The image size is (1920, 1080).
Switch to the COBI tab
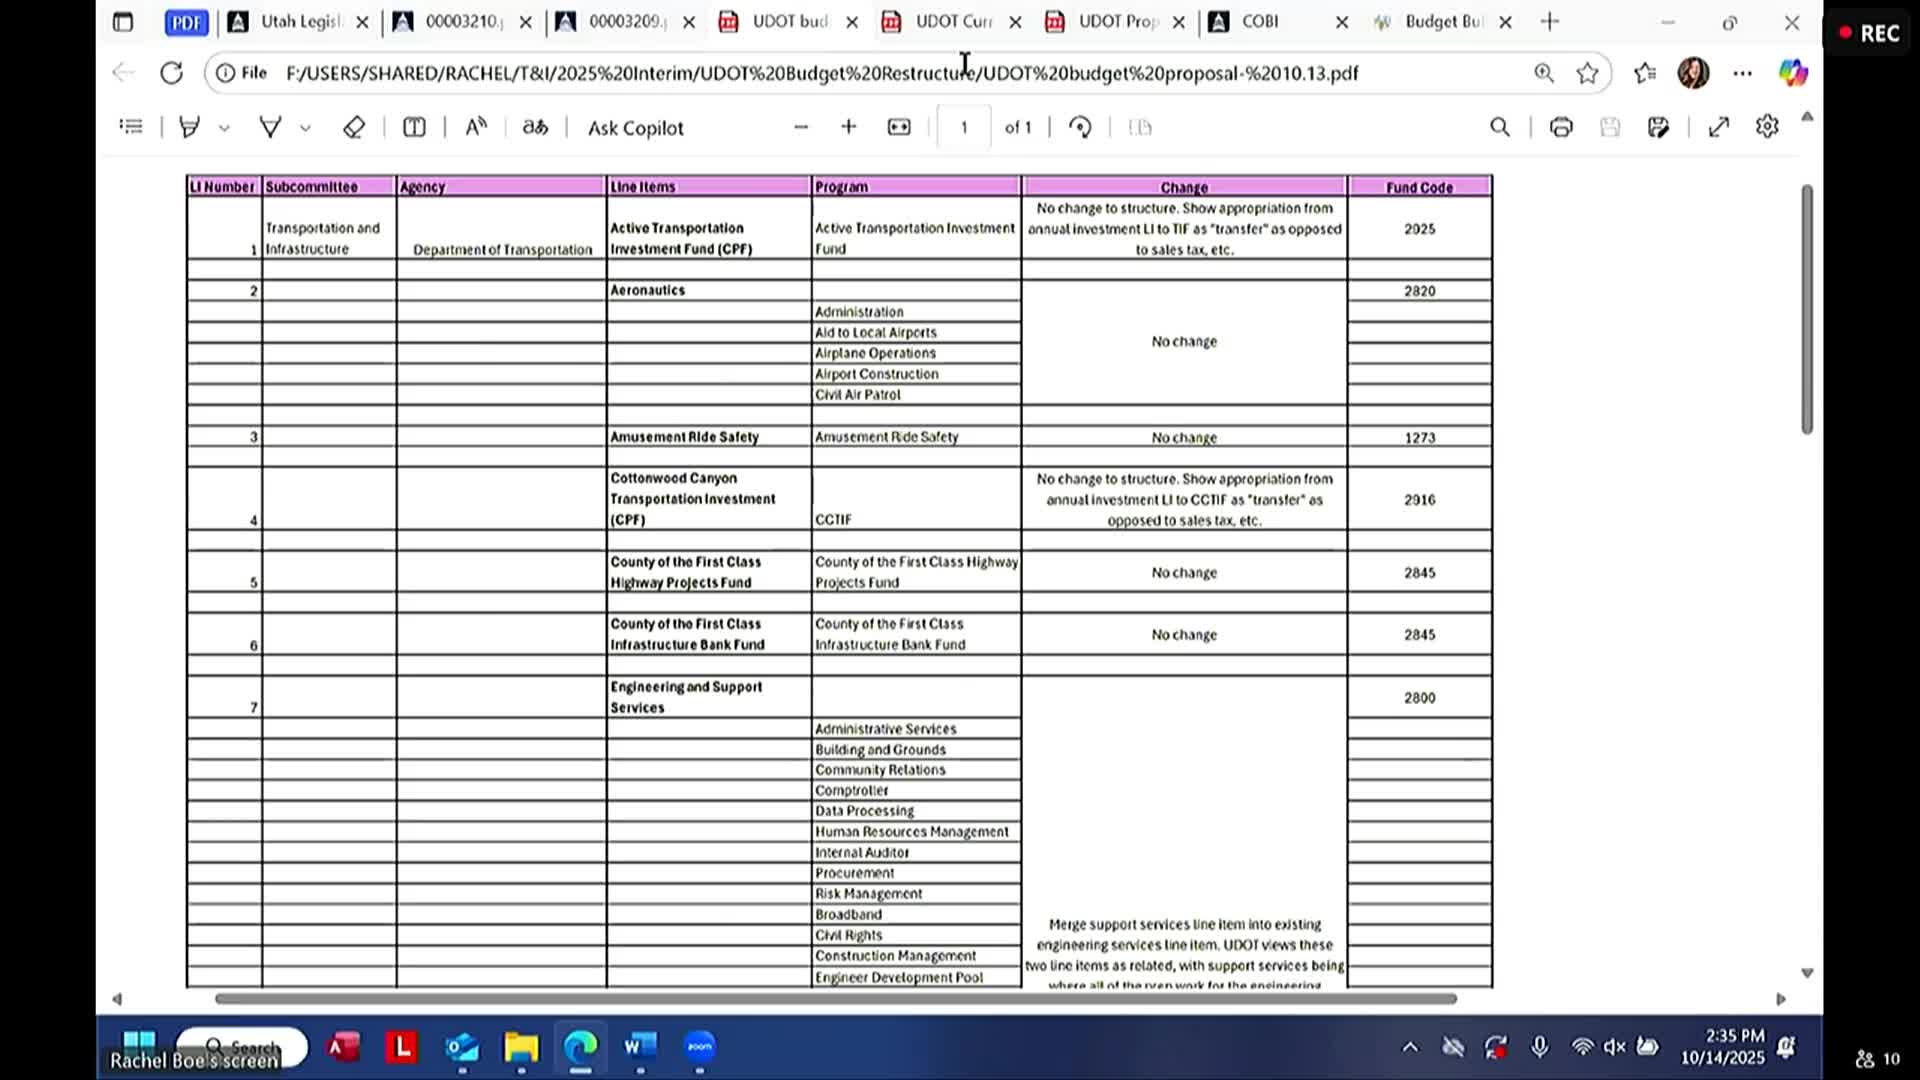[1260, 22]
